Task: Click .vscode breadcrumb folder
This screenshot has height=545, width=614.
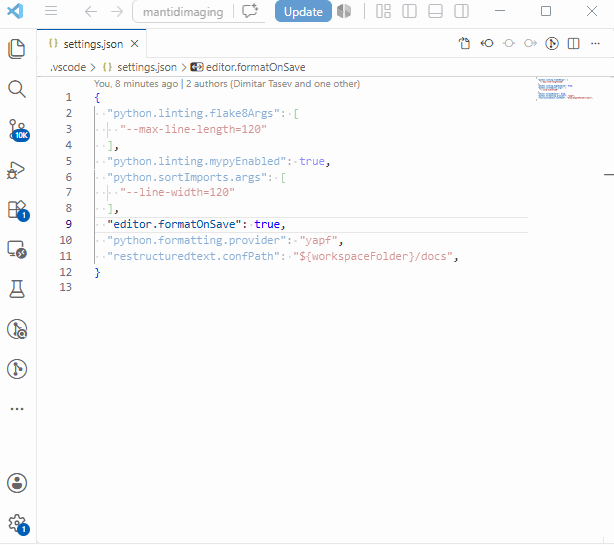Action: tap(68, 67)
